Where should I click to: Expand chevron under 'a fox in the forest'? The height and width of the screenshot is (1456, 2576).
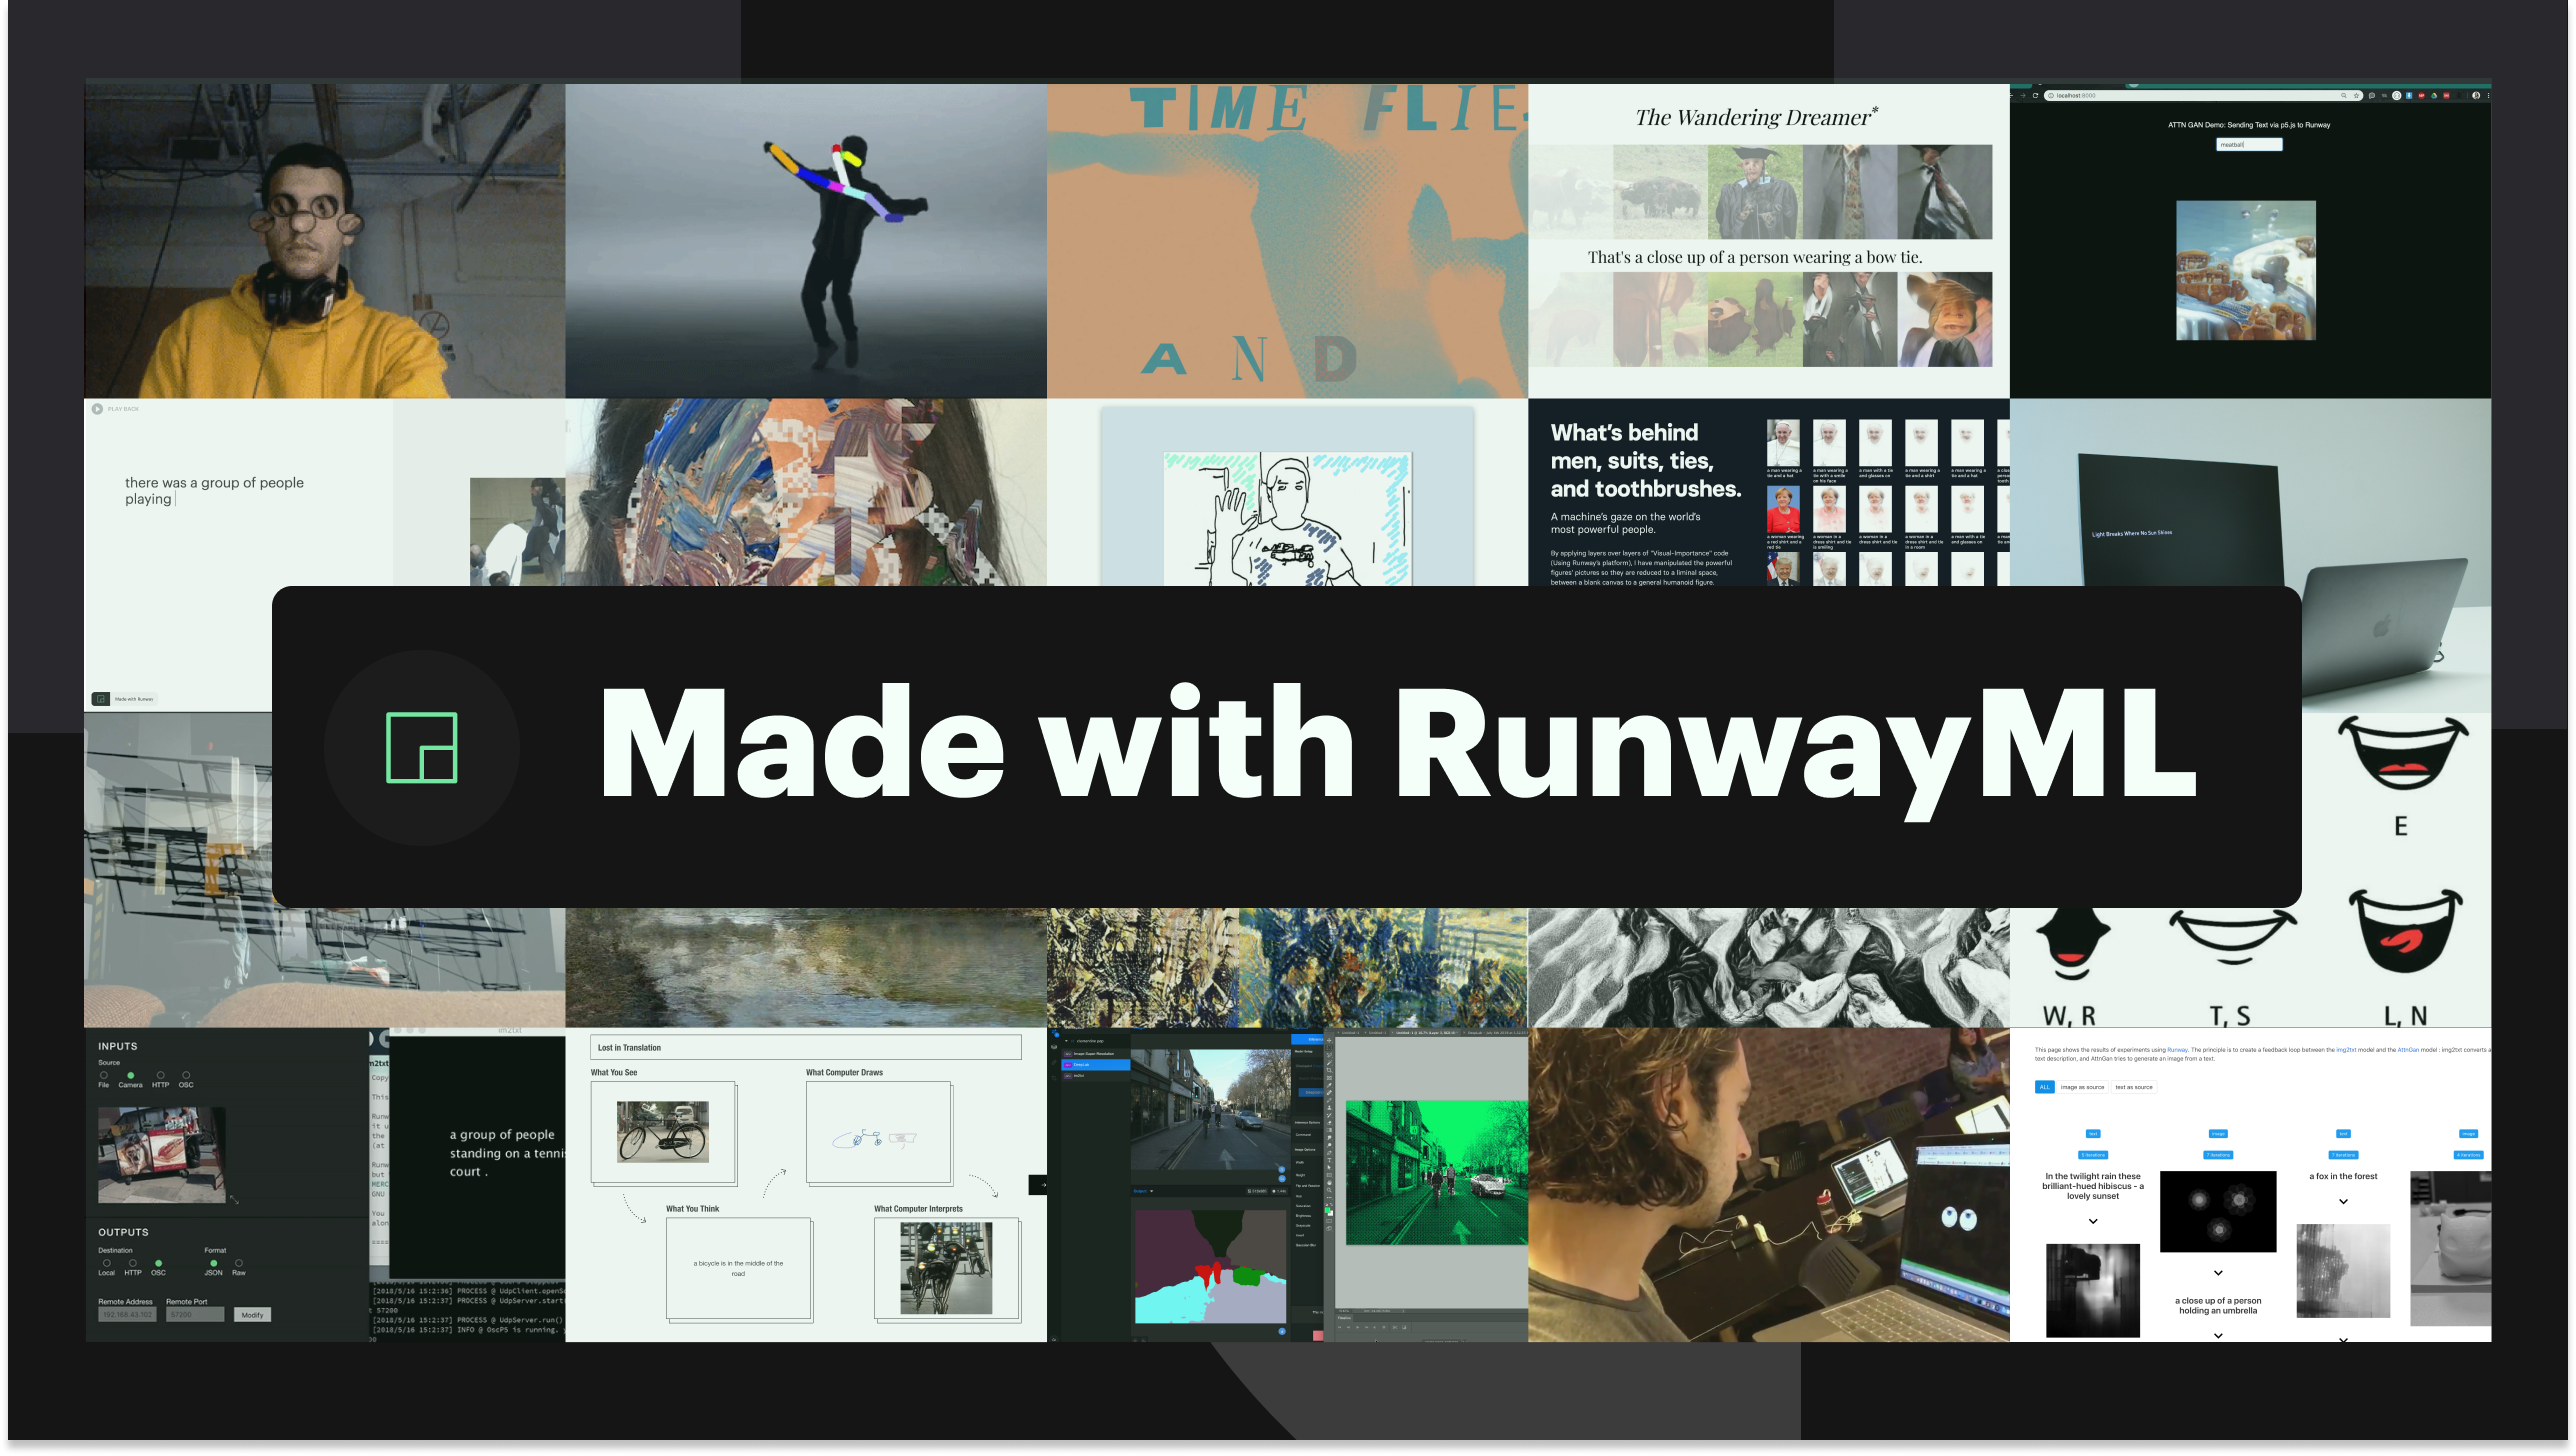2343,1202
